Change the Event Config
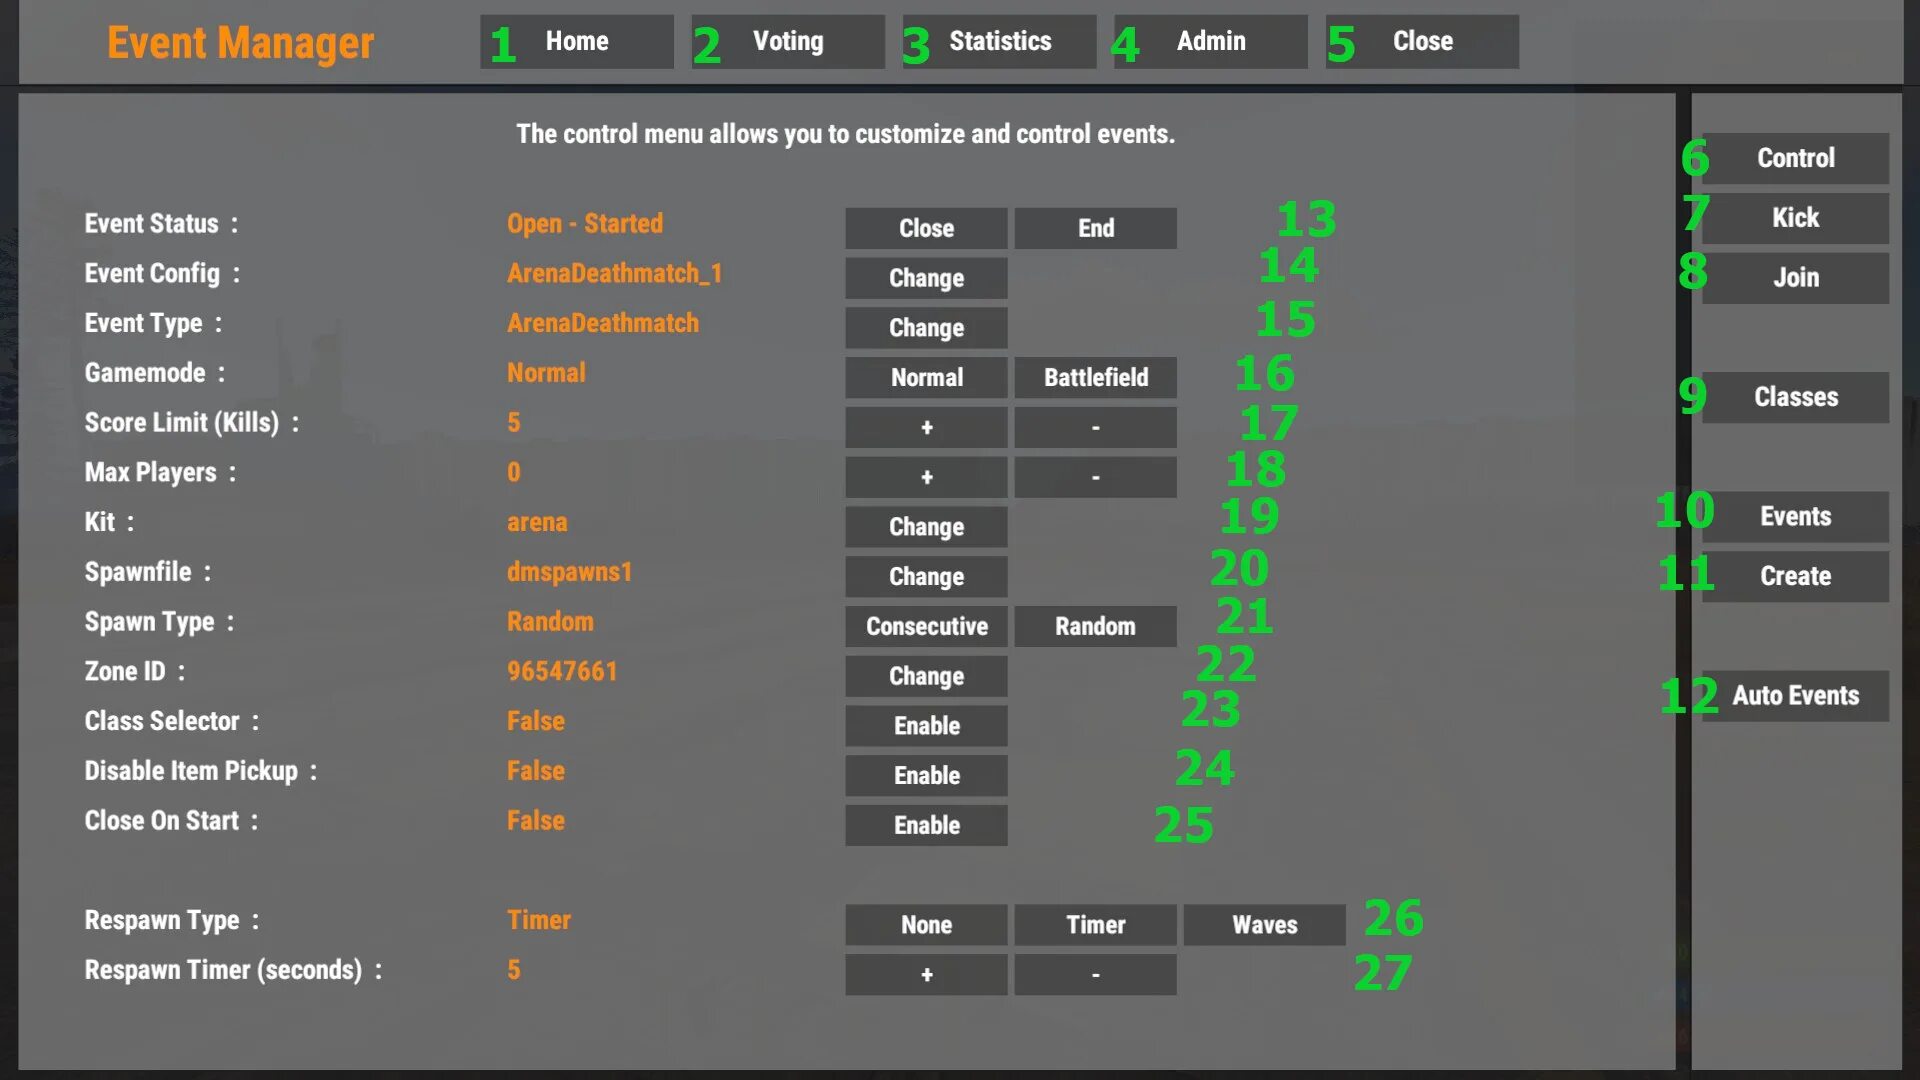 (x=926, y=277)
